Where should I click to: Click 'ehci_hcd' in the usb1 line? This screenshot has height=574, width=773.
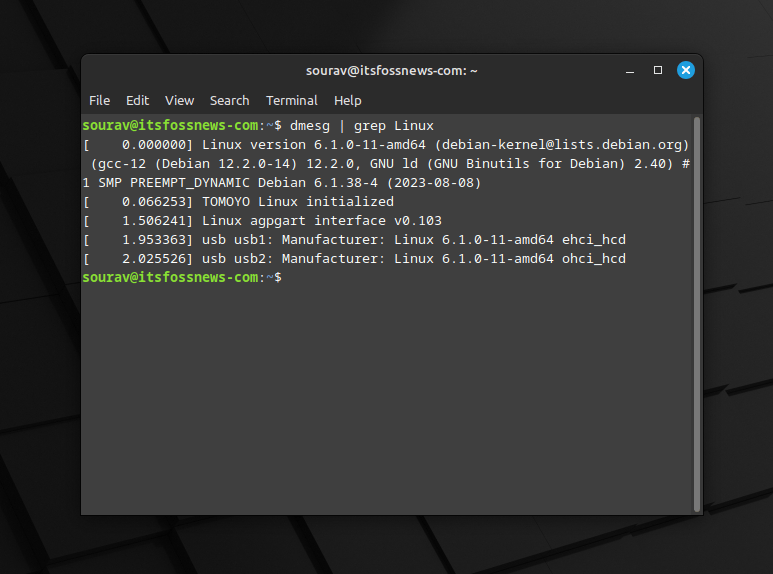(x=594, y=240)
